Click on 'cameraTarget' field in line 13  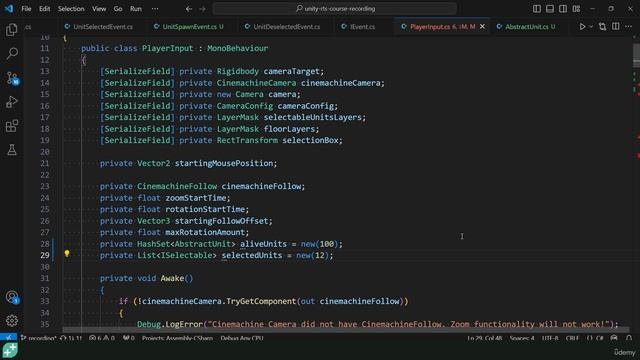point(291,71)
